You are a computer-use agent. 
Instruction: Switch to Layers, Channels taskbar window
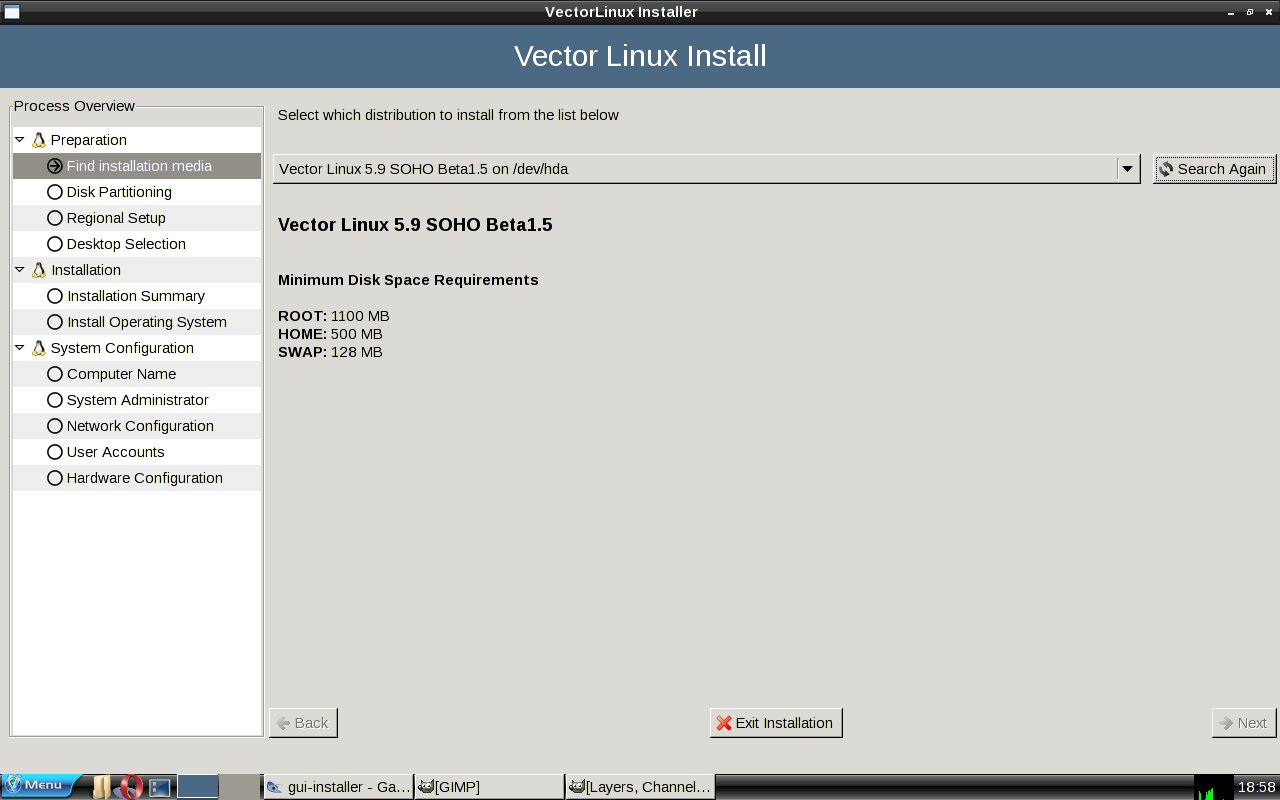tap(640, 787)
